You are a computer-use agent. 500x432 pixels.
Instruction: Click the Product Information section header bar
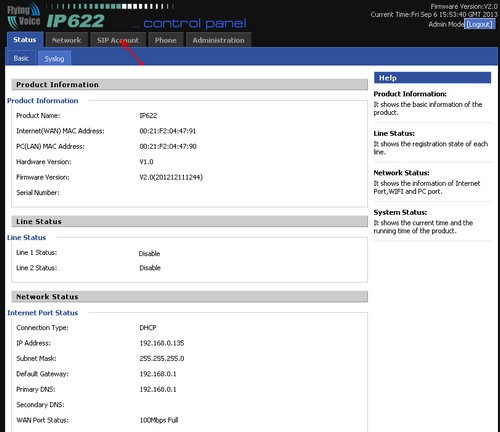(x=189, y=85)
